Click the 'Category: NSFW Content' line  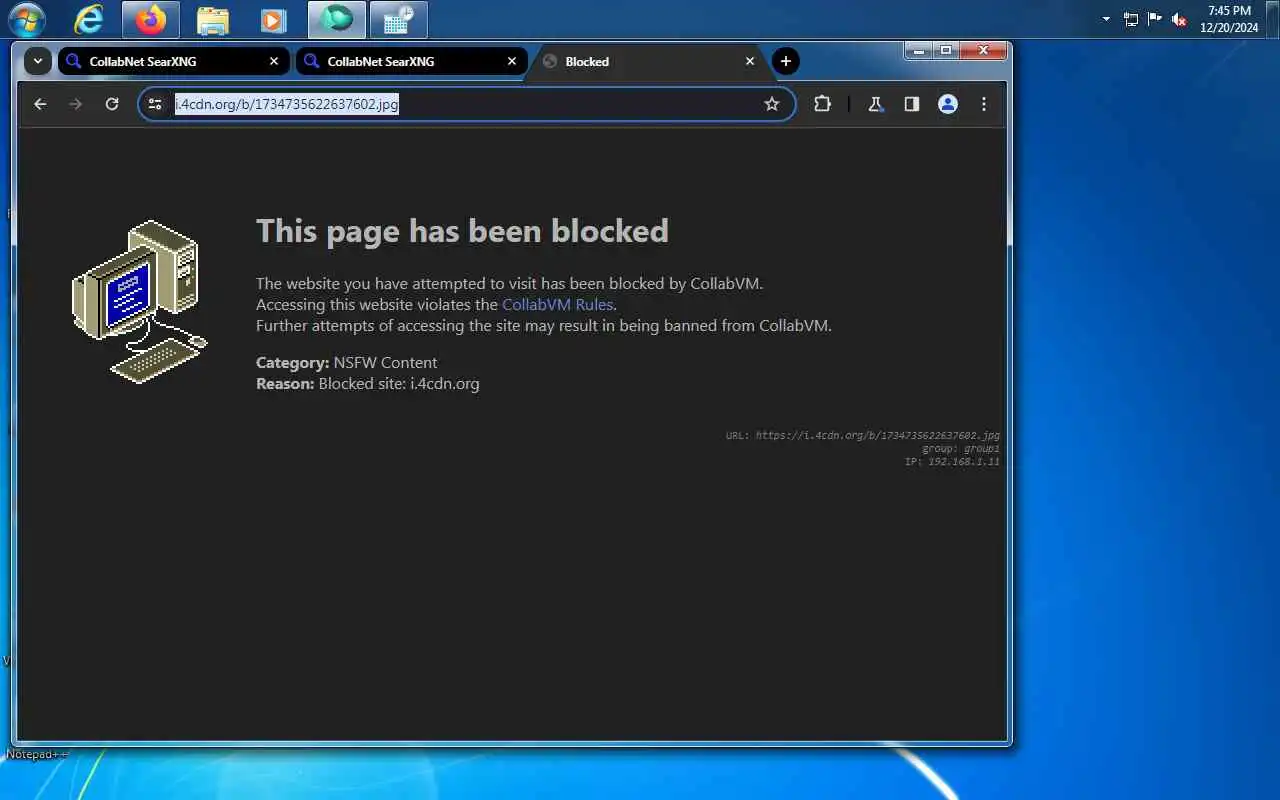click(x=346, y=362)
